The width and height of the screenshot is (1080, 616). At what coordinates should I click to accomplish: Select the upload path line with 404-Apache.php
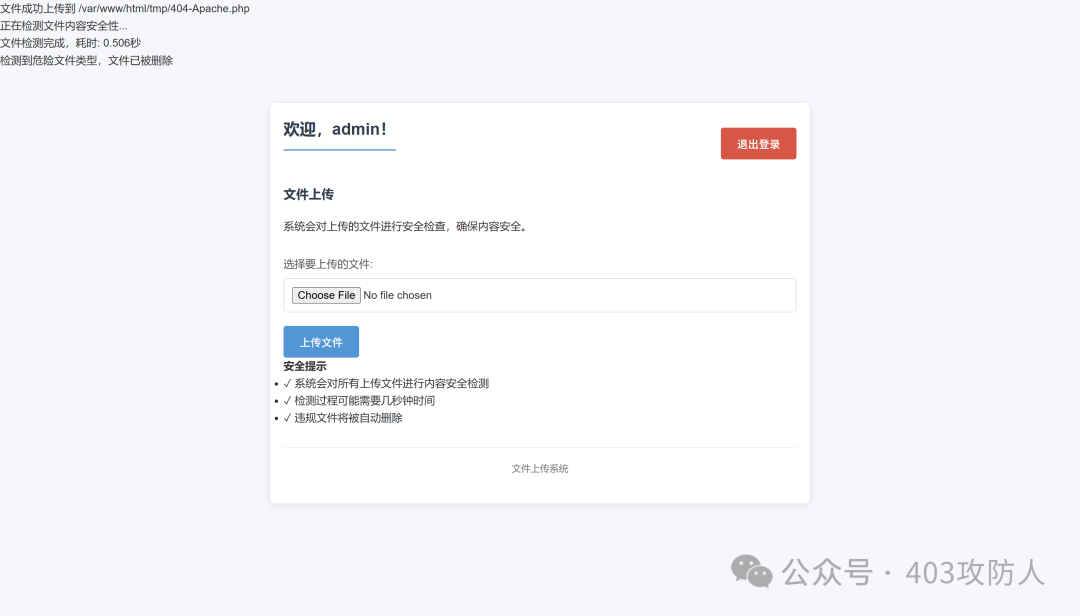coord(125,9)
